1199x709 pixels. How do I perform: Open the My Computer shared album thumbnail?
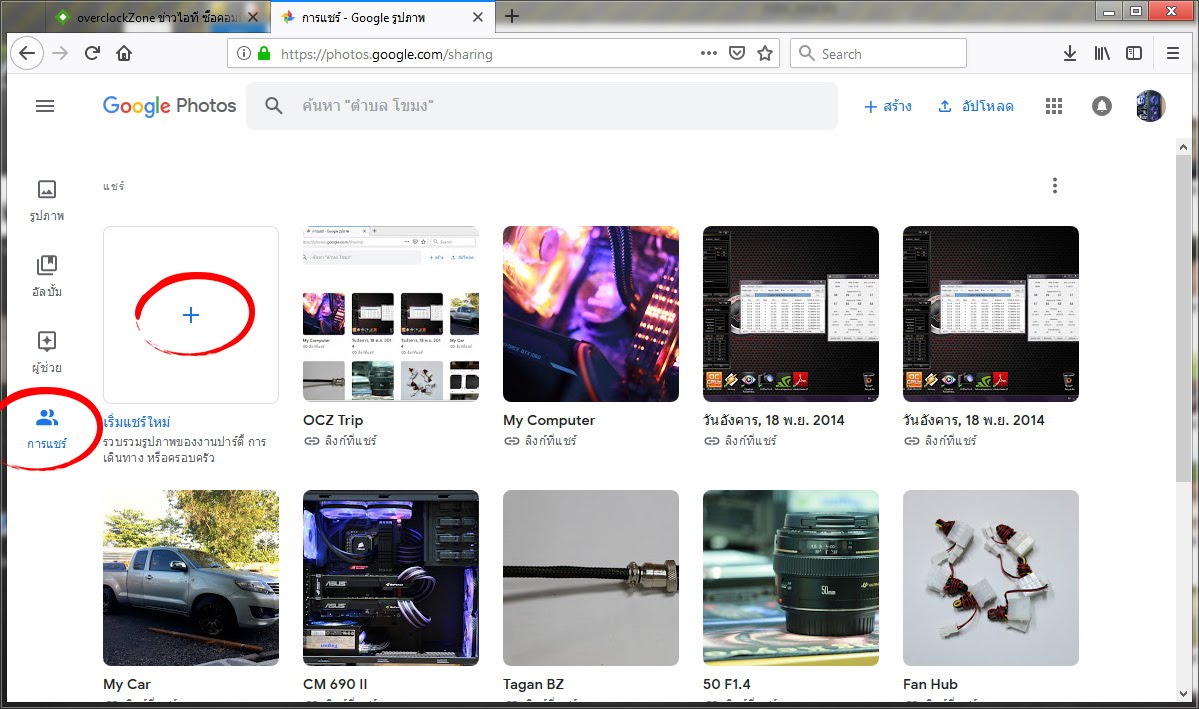(591, 314)
